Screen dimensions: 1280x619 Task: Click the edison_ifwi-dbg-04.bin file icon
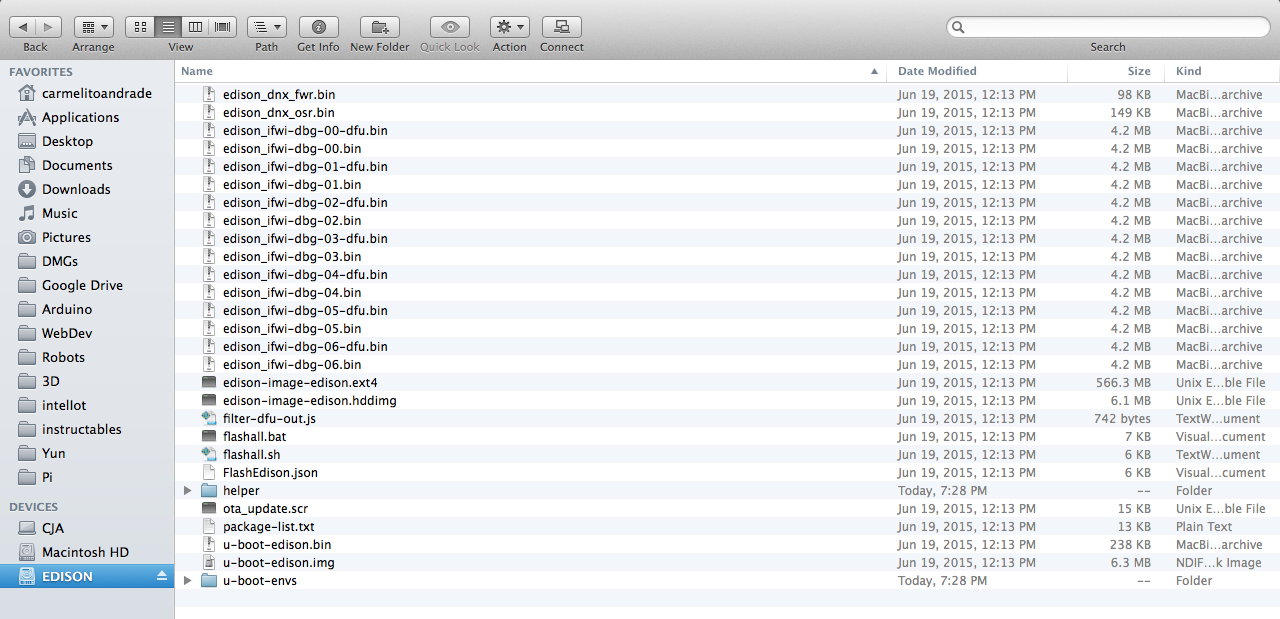pyautogui.click(x=209, y=292)
